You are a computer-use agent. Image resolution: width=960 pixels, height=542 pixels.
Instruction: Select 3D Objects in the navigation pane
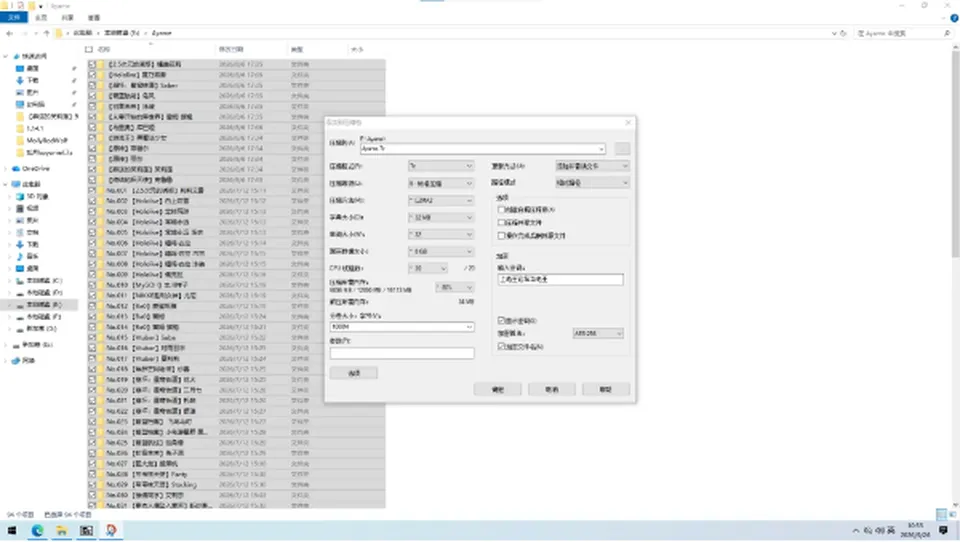pos(37,197)
